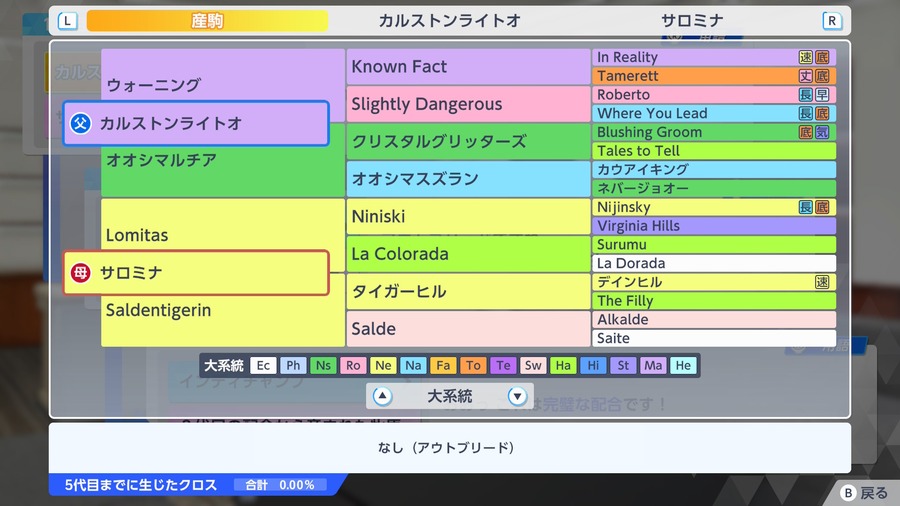900x506 pixels.
Task: Select the オオシマスズラン pedigree cell
Action: 468,179
